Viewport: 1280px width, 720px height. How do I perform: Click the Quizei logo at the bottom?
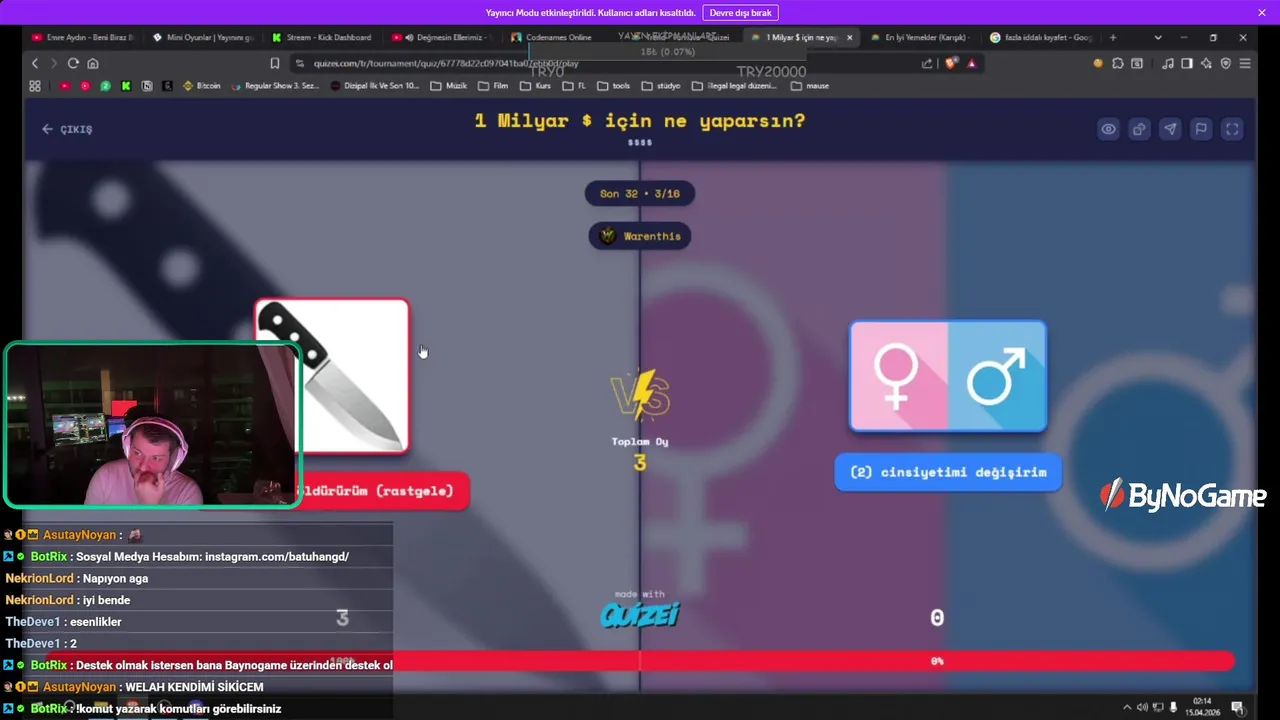pyautogui.click(x=640, y=614)
